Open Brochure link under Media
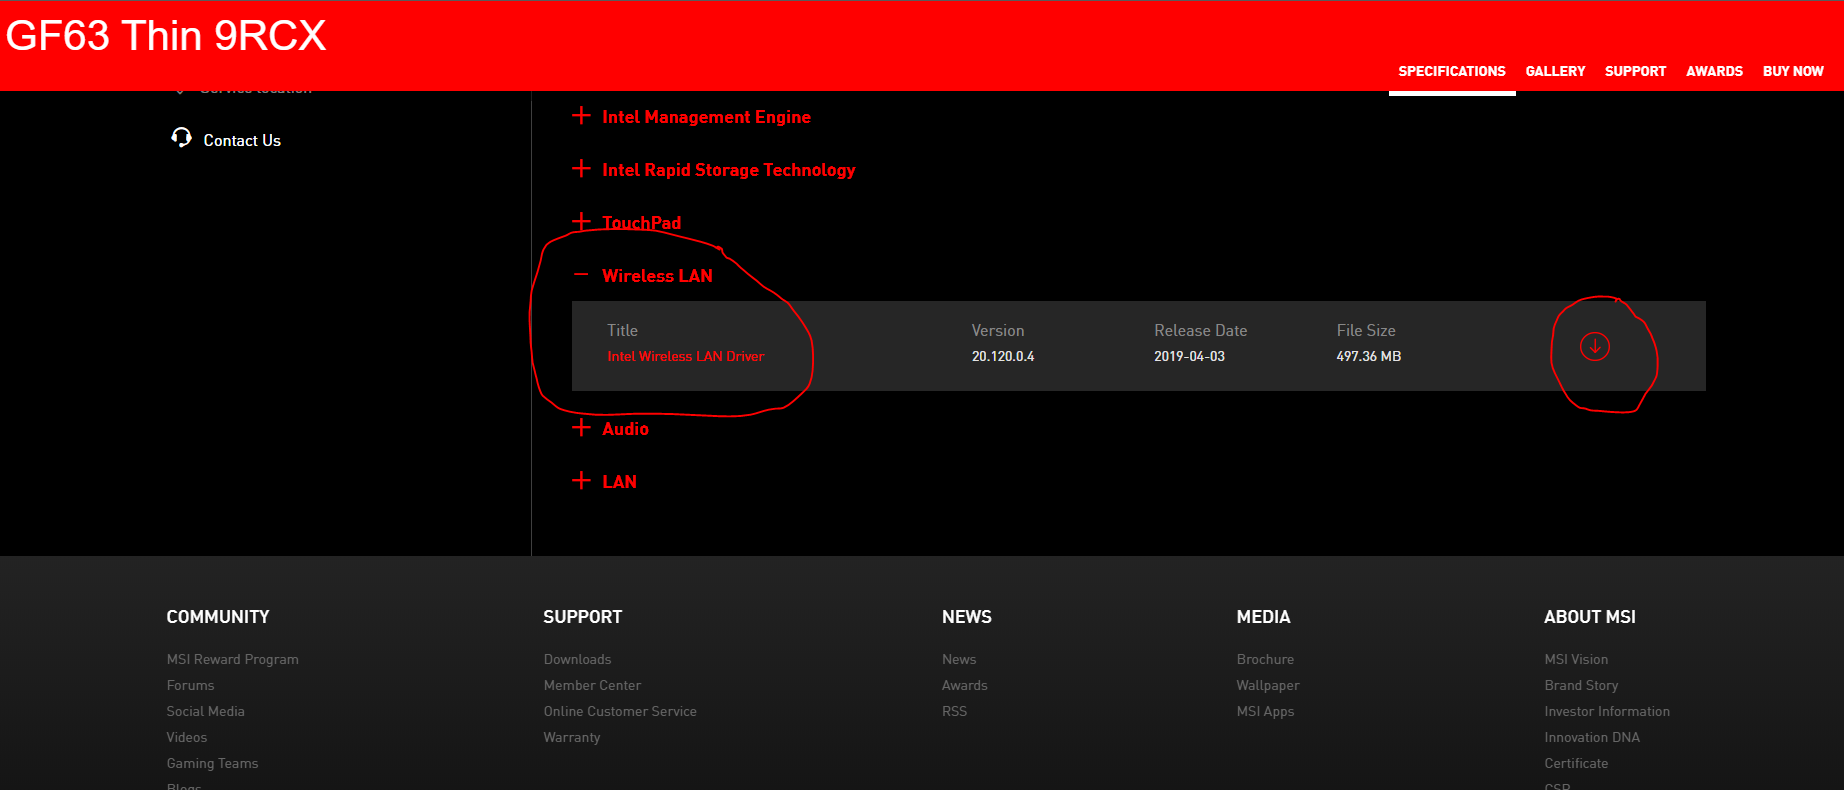The image size is (1844, 790). point(1265,659)
